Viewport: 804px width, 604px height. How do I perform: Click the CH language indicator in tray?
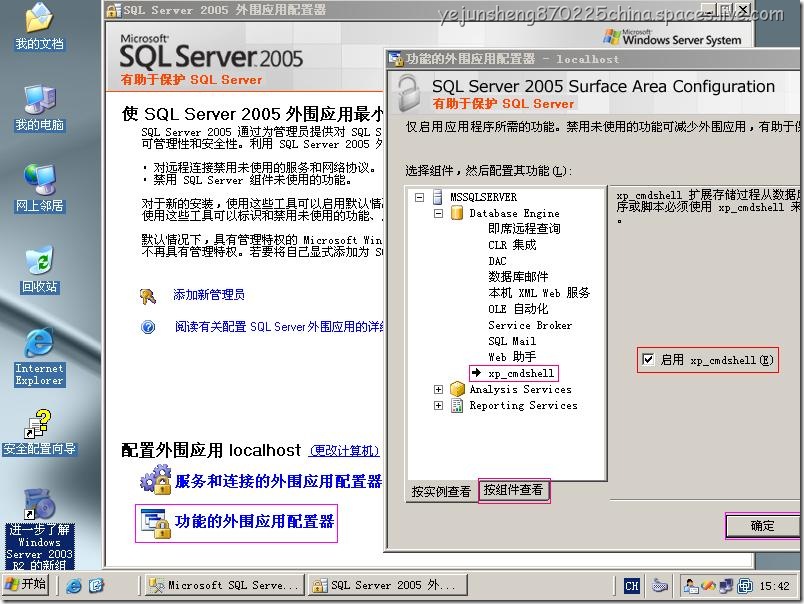(632, 586)
